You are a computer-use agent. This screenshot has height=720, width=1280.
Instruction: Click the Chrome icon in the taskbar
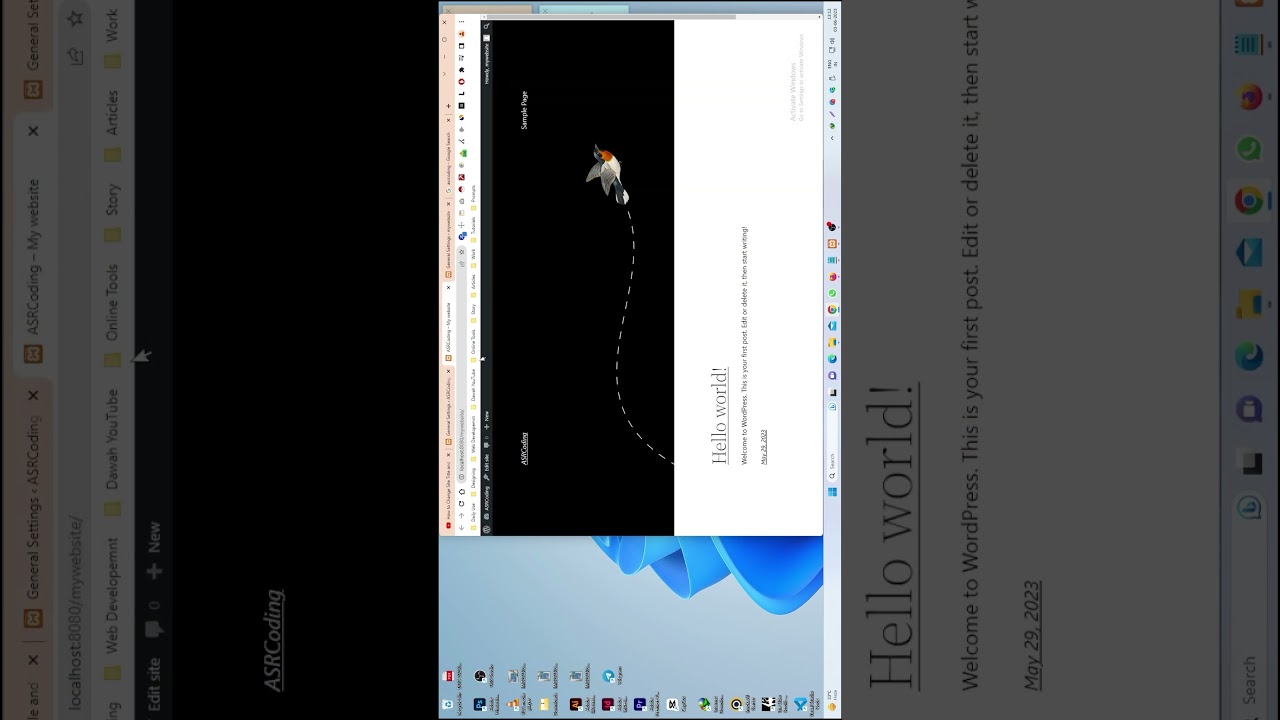coord(831,309)
